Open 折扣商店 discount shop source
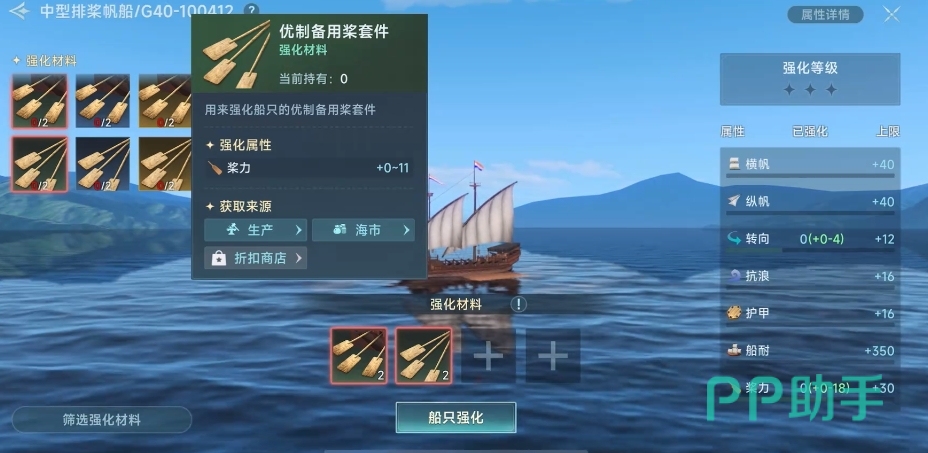Screen dimensions: 928x453 (x=256, y=258)
